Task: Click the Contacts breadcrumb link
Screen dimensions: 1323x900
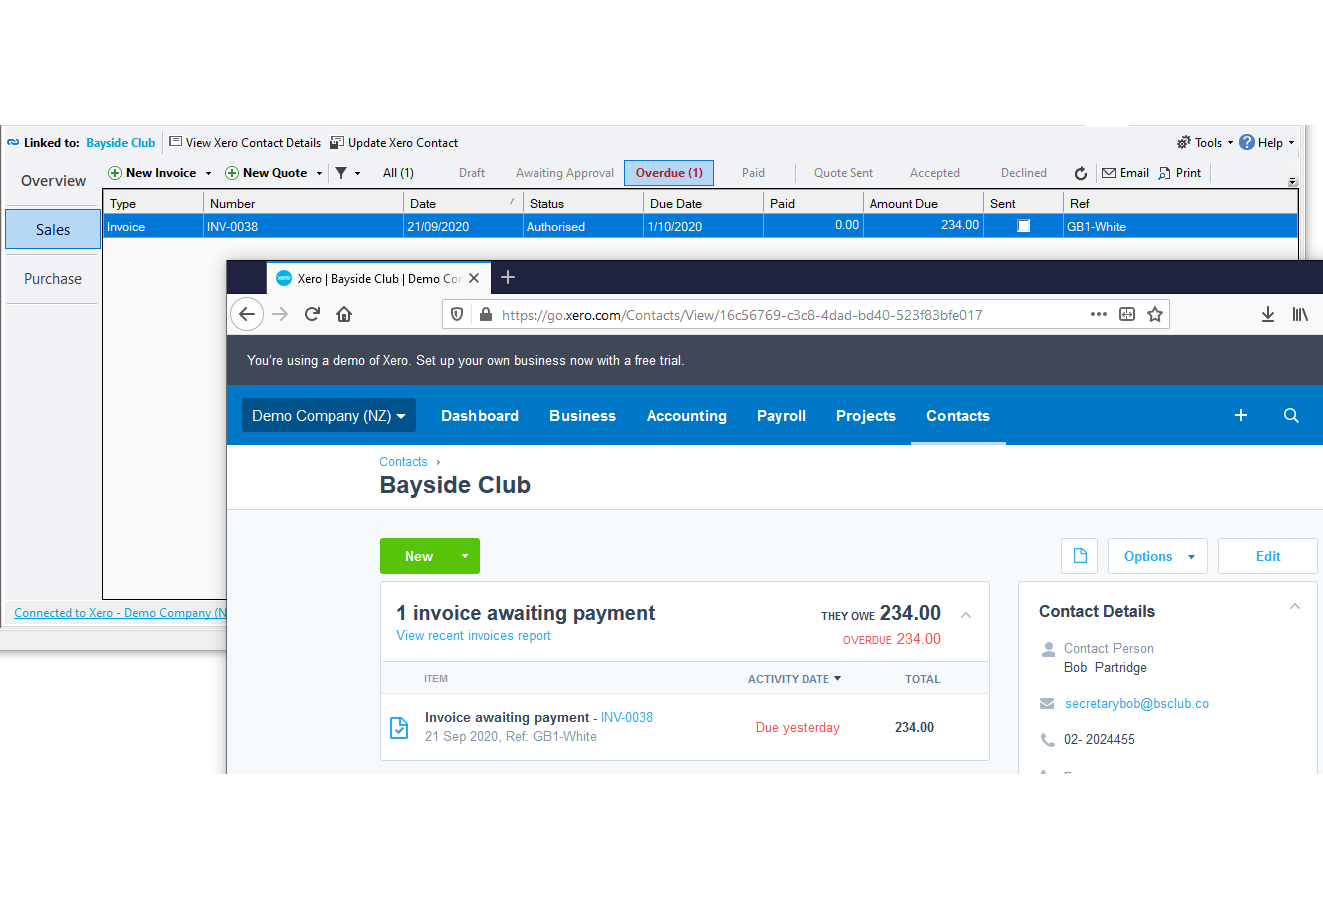Action: [x=403, y=462]
